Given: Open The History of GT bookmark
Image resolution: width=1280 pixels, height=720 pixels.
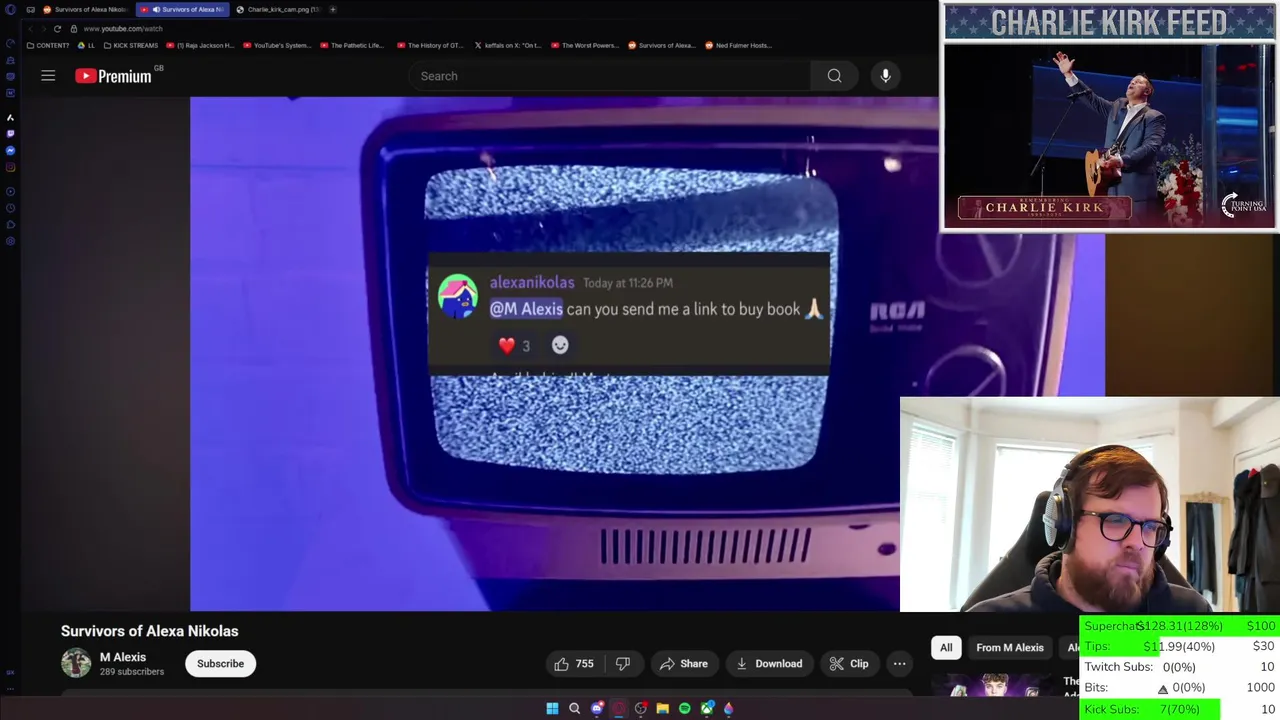Looking at the screenshot, I should (431, 45).
